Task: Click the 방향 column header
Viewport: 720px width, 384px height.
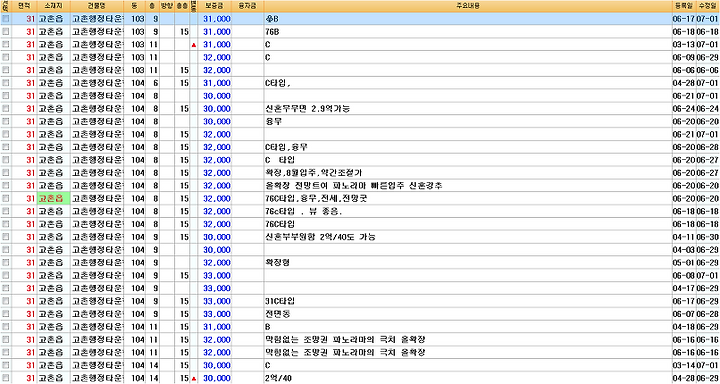Action: click(167, 6)
